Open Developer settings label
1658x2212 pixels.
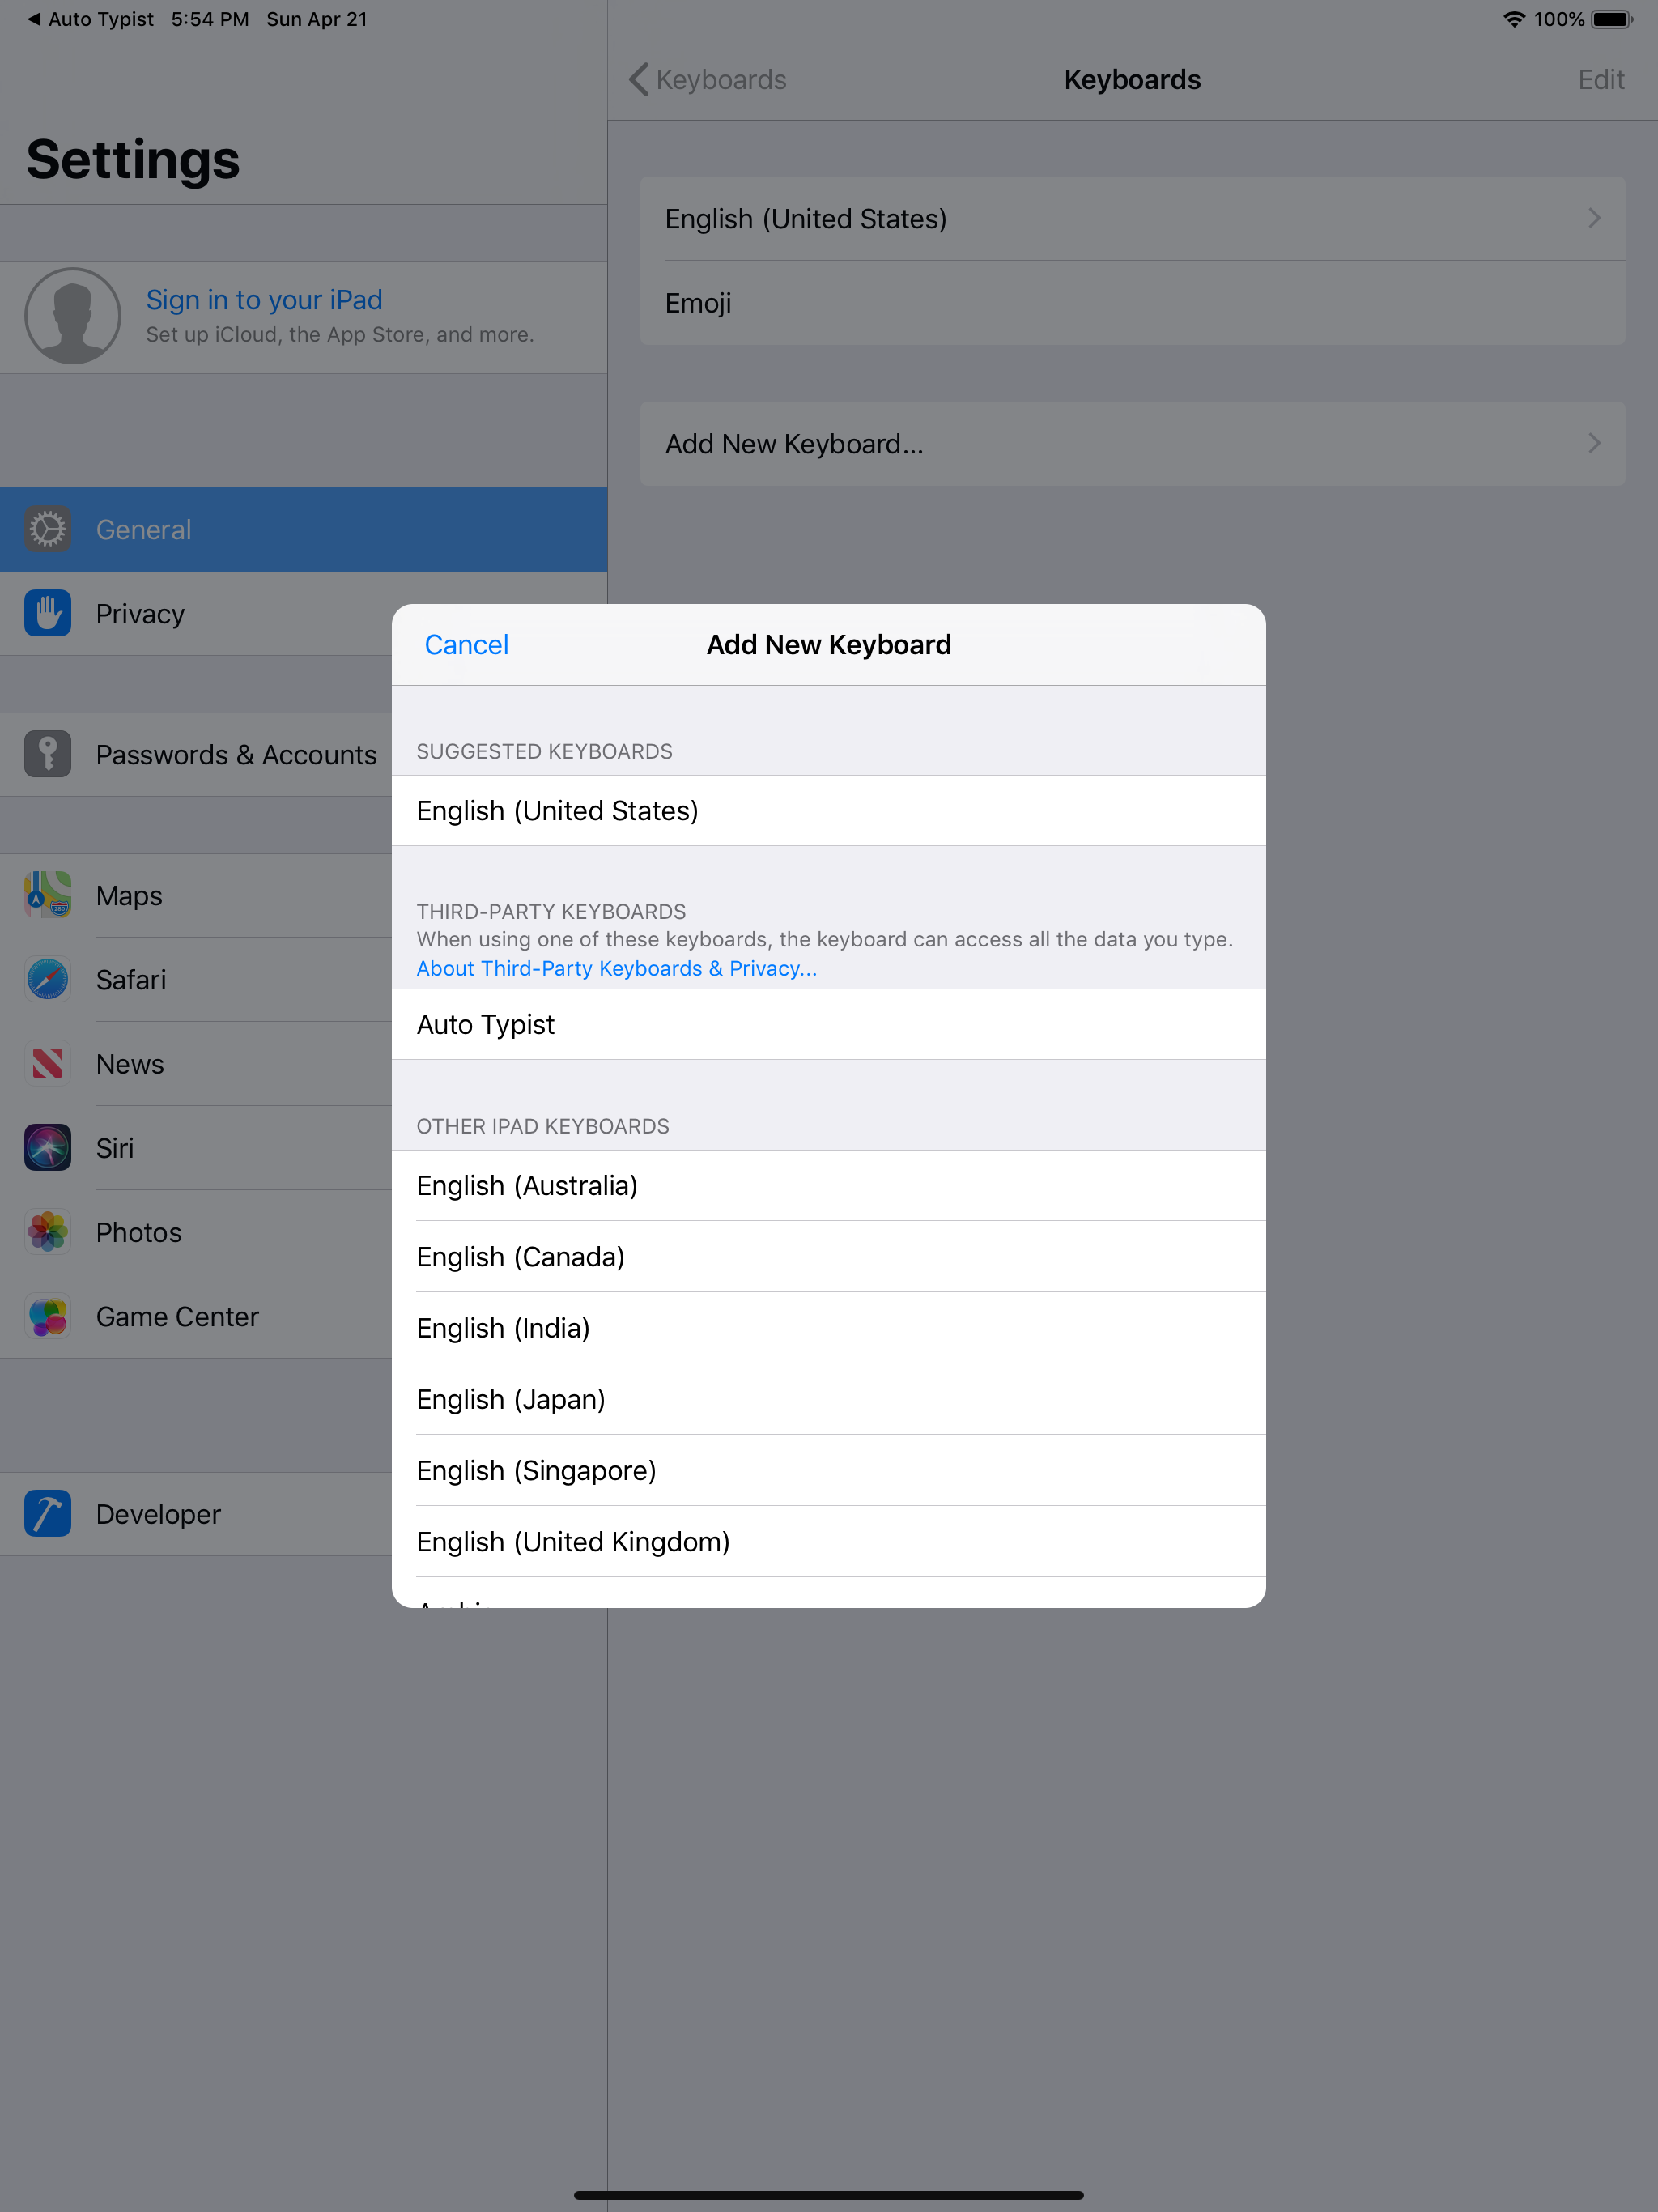(158, 1514)
